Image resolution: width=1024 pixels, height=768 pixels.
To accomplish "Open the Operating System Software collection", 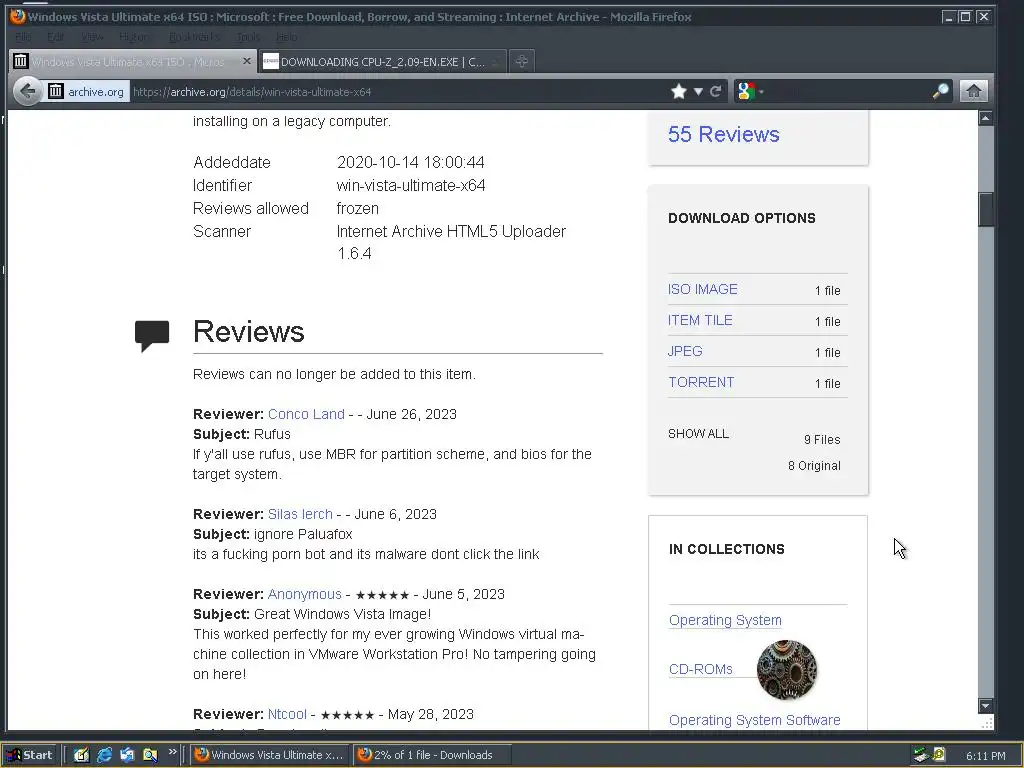I will pyautogui.click(x=754, y=720).
